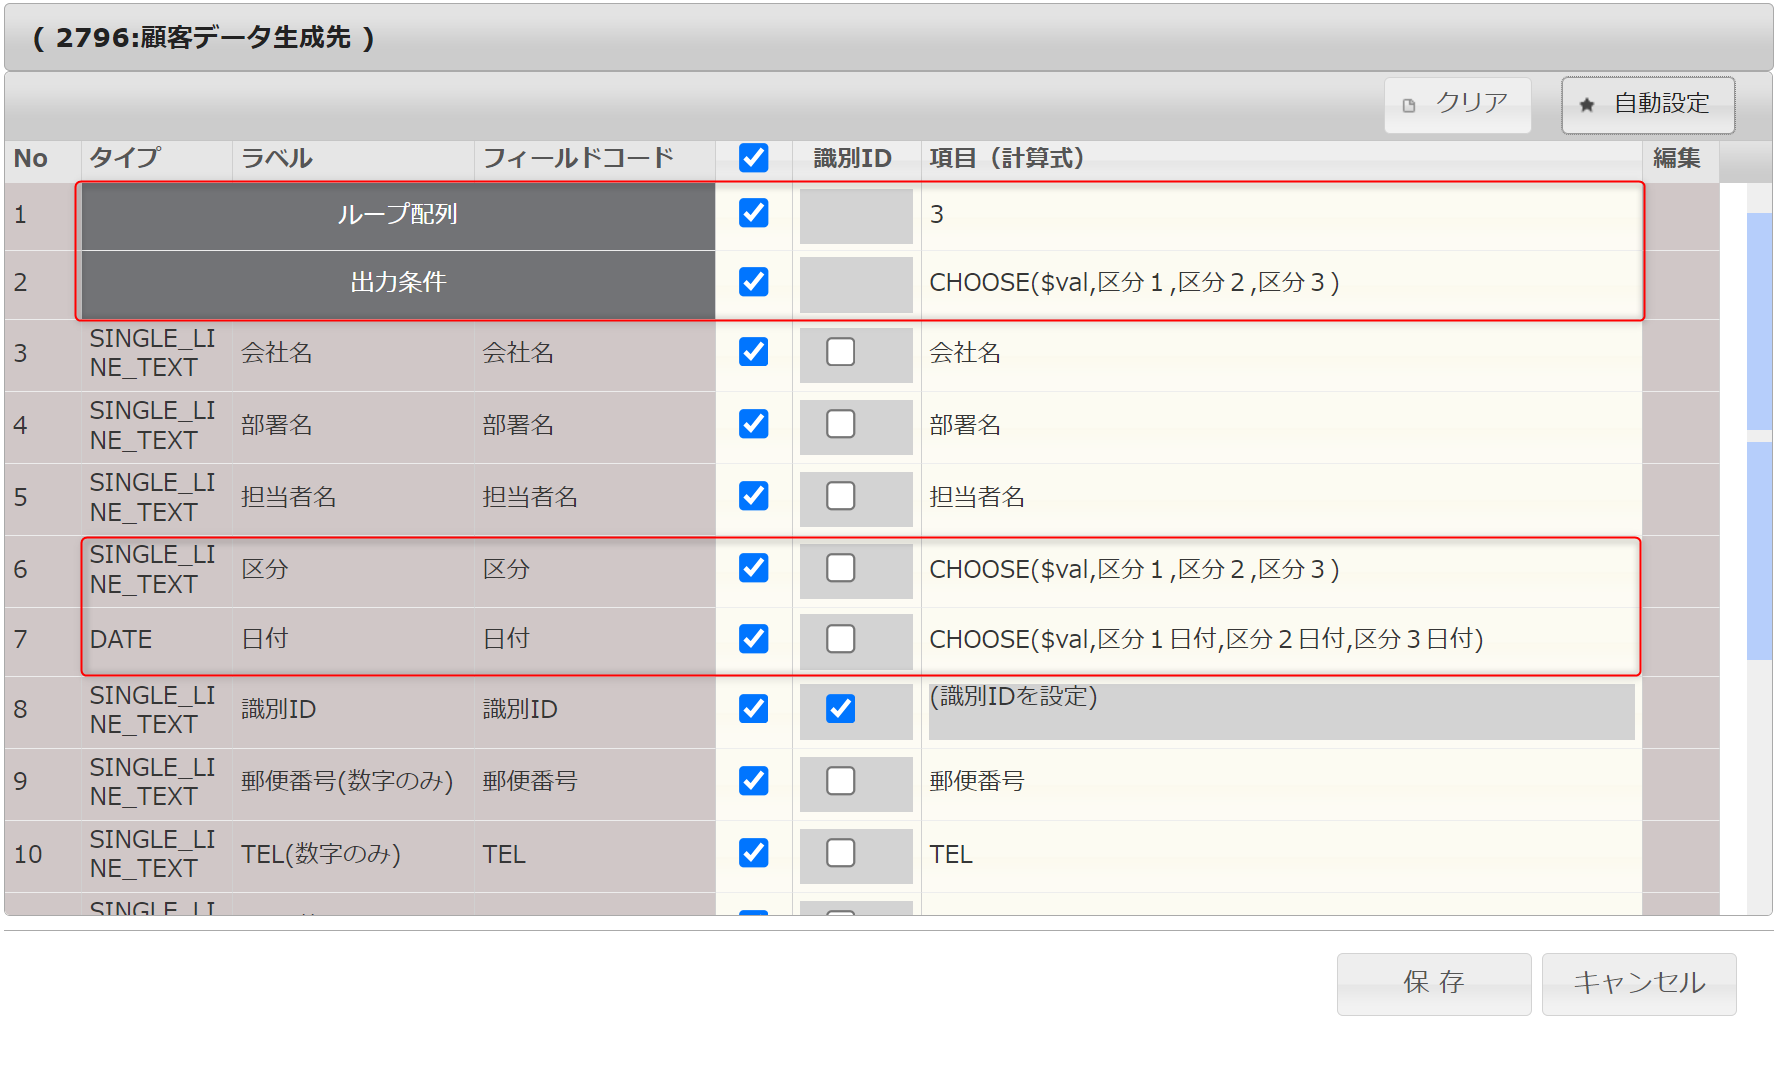Image resolution: width=1779 pixels, height=1074 pixels.
Task: Click the 担当者名 formula field
Action: tap(1281, 497)
